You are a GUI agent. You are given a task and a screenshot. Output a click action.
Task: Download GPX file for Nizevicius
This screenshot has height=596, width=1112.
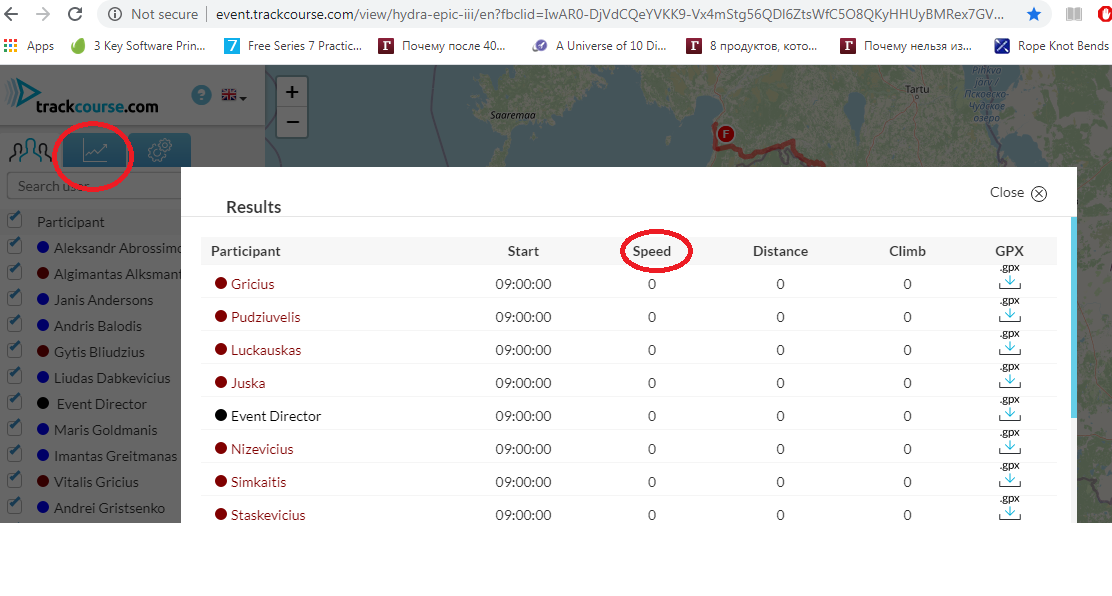pyautogui.click(x=1010, y=442)
